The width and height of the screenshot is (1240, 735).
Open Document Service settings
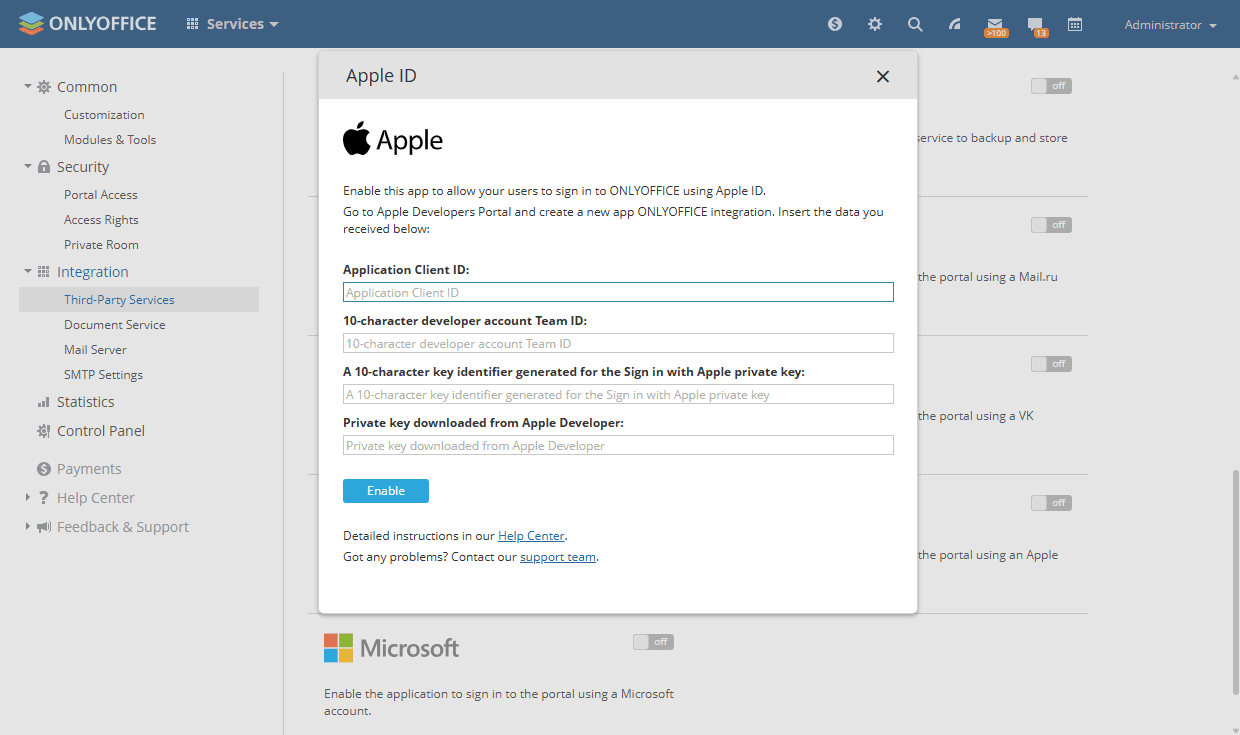click(115, 325)
